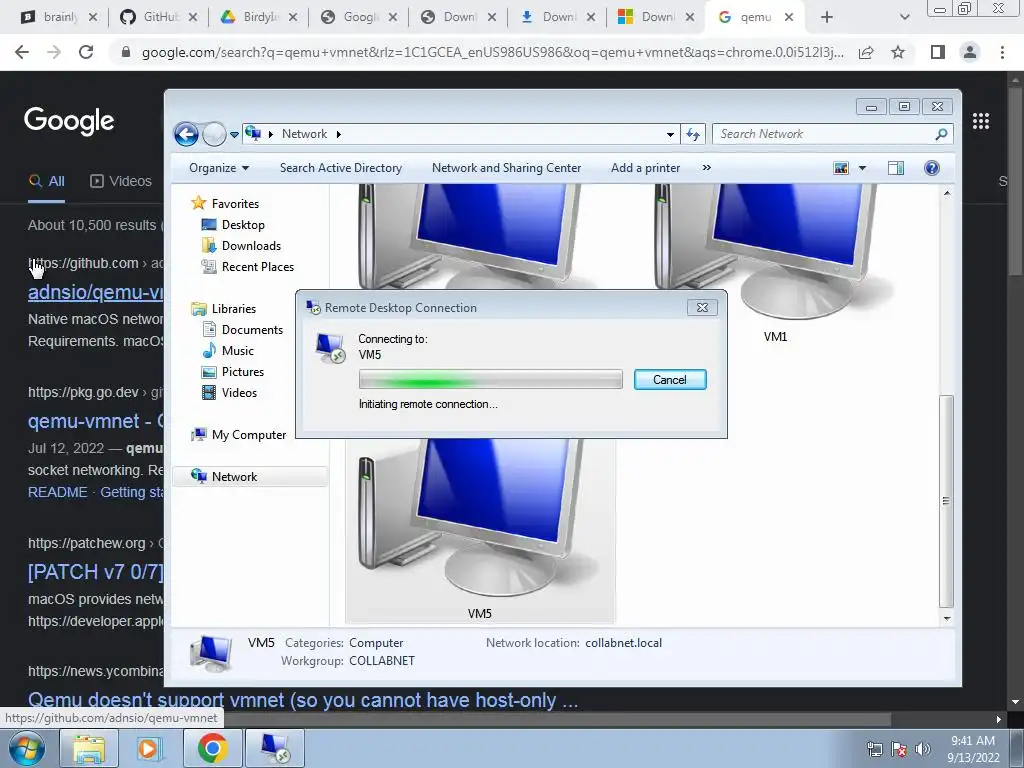Select the VM5 computer icon
Screen dimensions: 1024x768
coord(480,529)
